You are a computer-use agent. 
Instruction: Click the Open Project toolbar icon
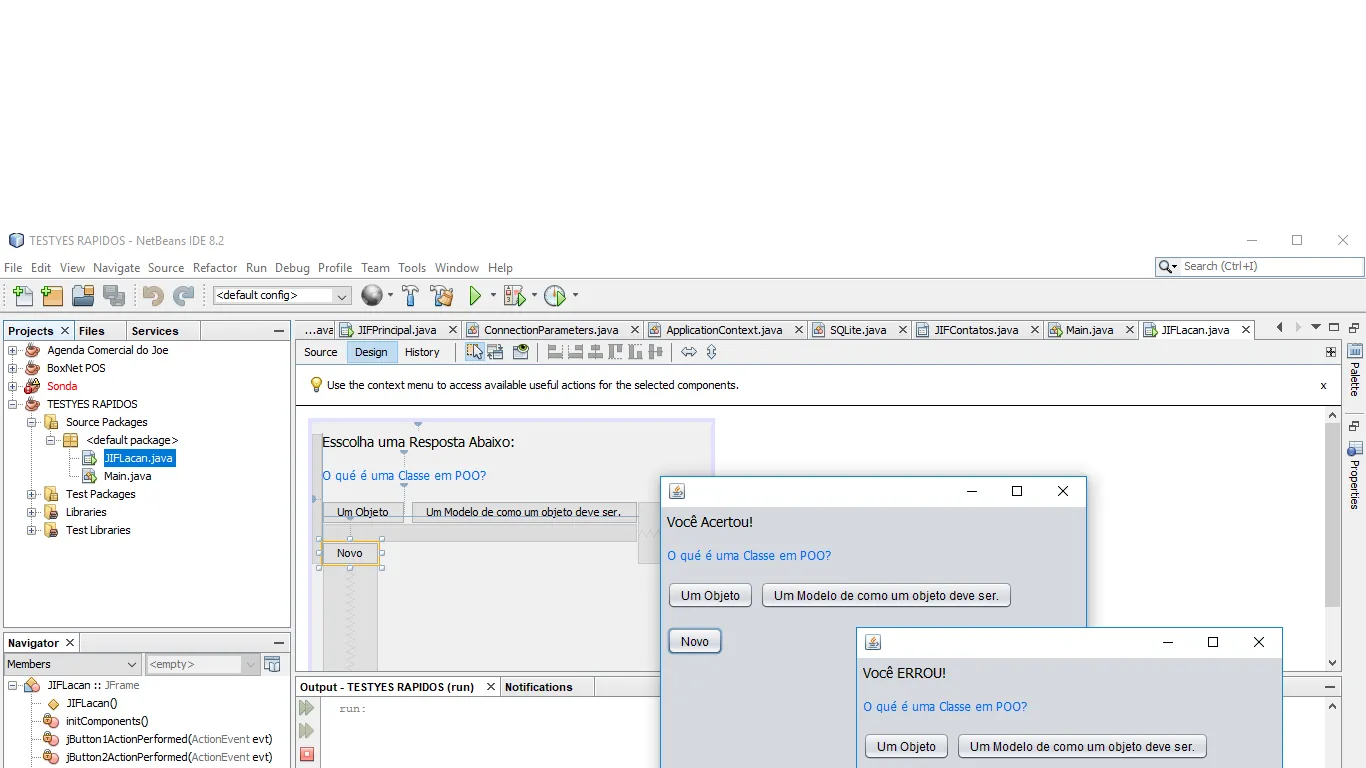tap(83, 296)
